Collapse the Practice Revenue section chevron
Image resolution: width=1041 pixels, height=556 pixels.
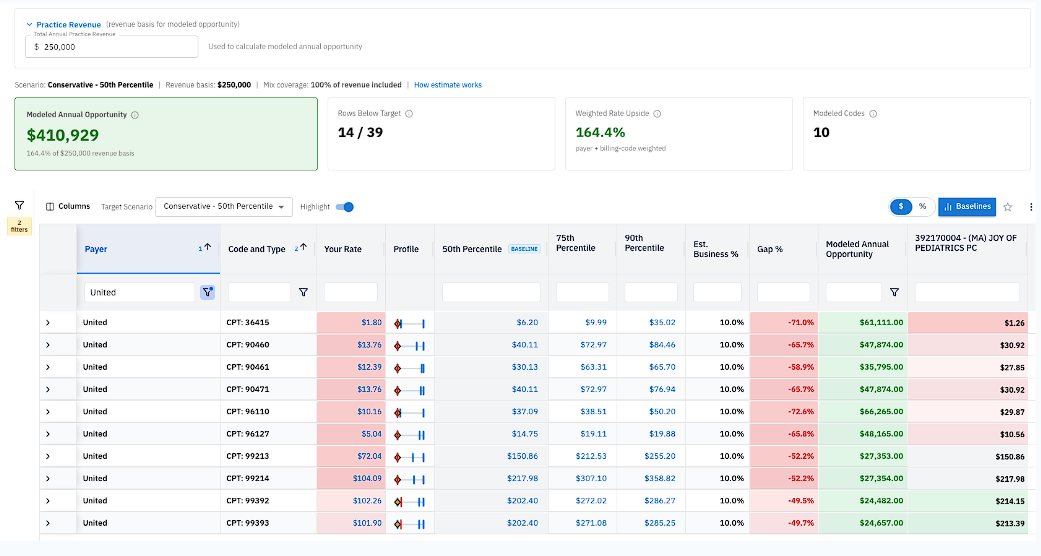pyautogui.click(x=29, y=25)
